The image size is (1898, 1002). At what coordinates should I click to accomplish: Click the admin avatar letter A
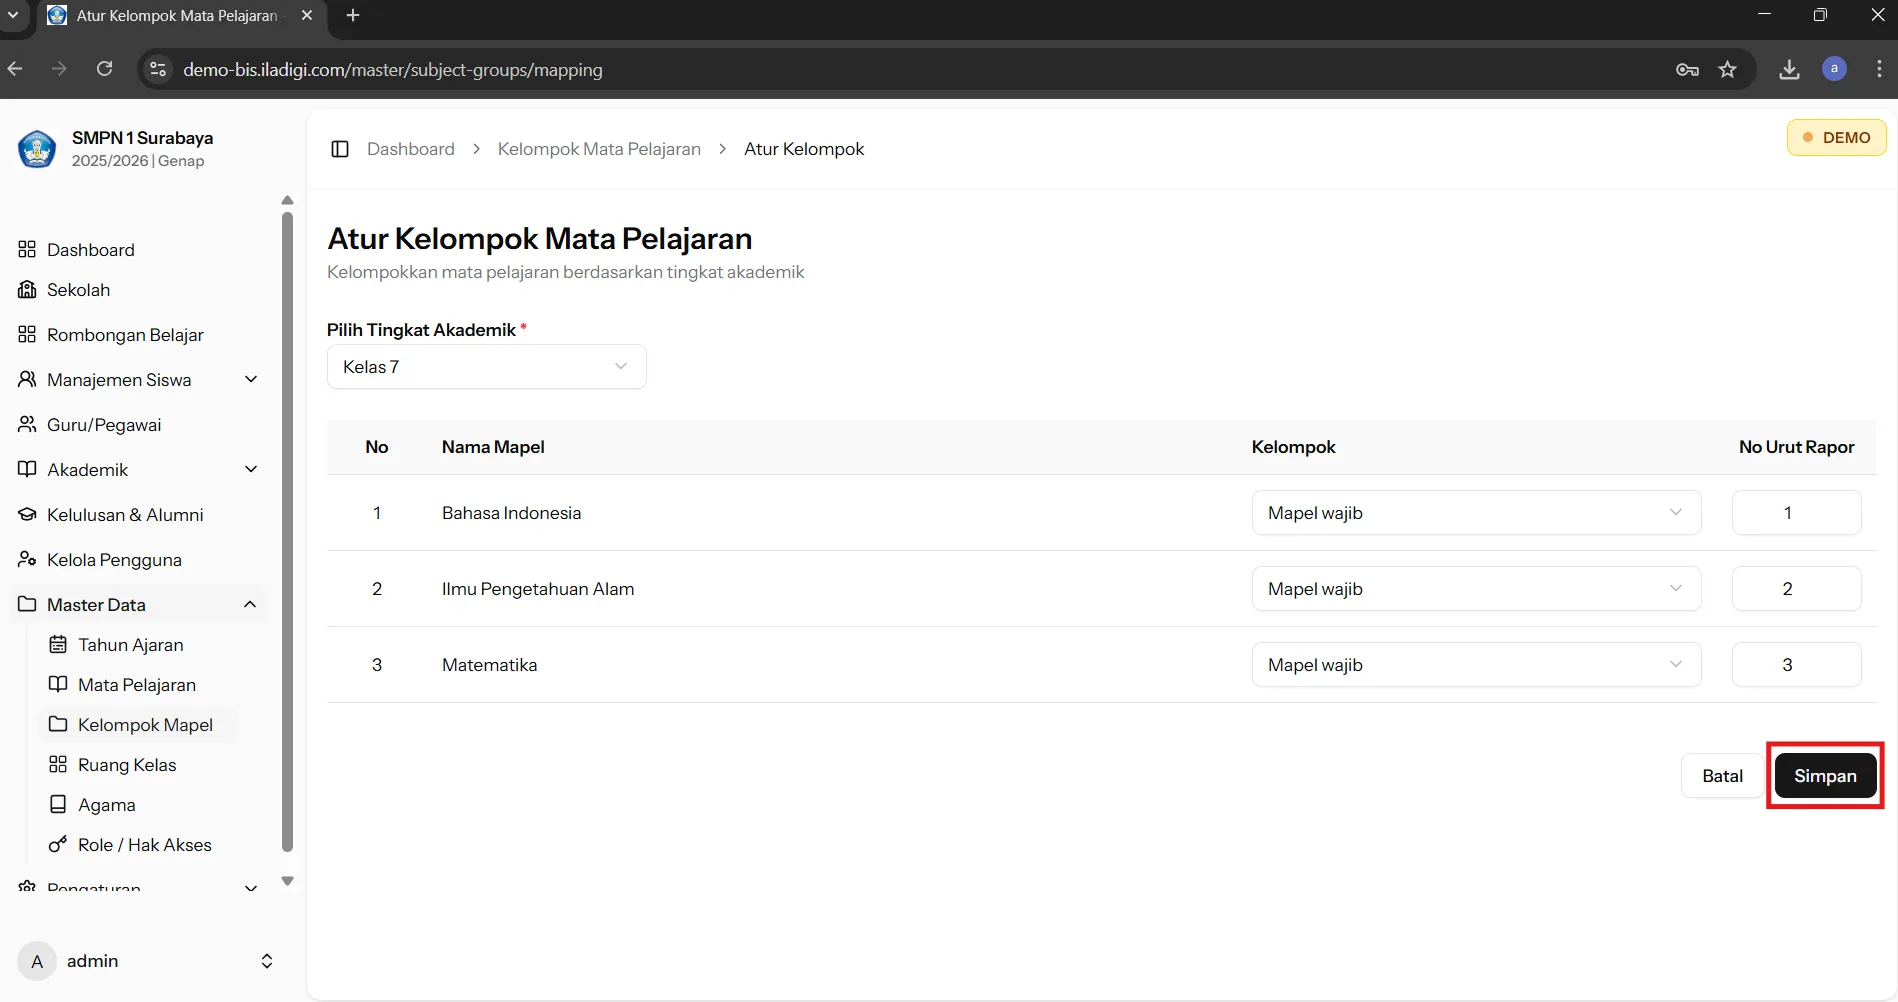coord(37,961)
